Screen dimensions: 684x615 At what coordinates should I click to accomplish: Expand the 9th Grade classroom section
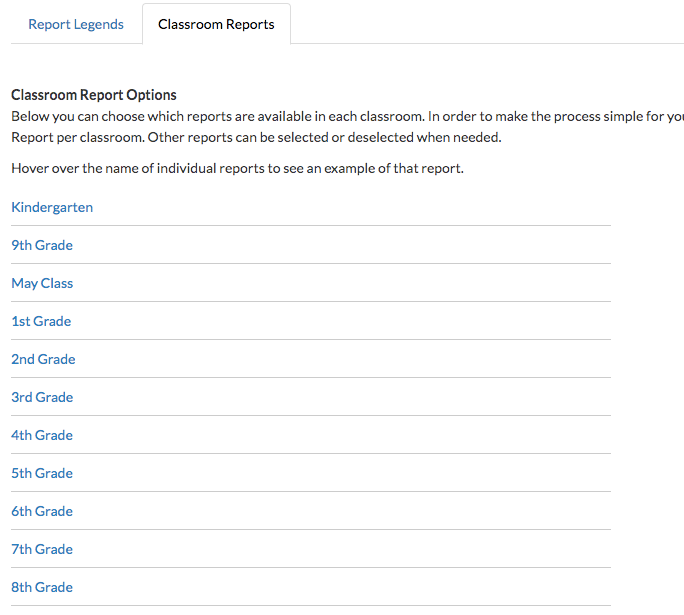[x=42, y=245]
